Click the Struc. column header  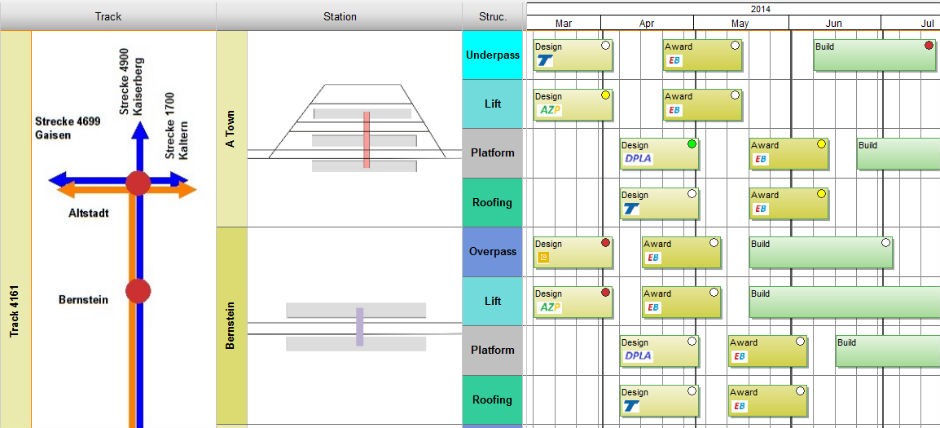click(x=493, y=16)
